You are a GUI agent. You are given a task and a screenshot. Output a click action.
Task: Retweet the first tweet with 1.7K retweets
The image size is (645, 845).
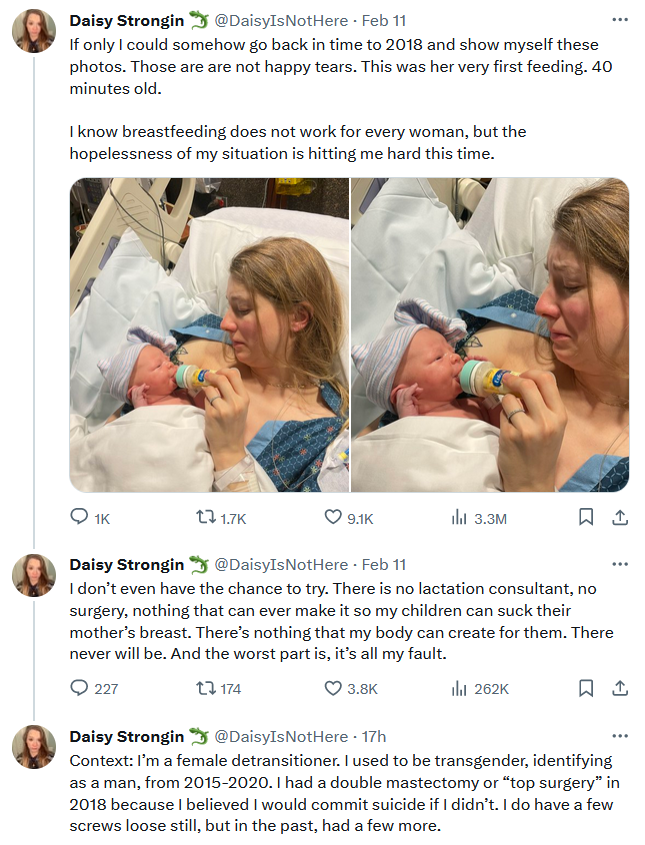(205, 517)
